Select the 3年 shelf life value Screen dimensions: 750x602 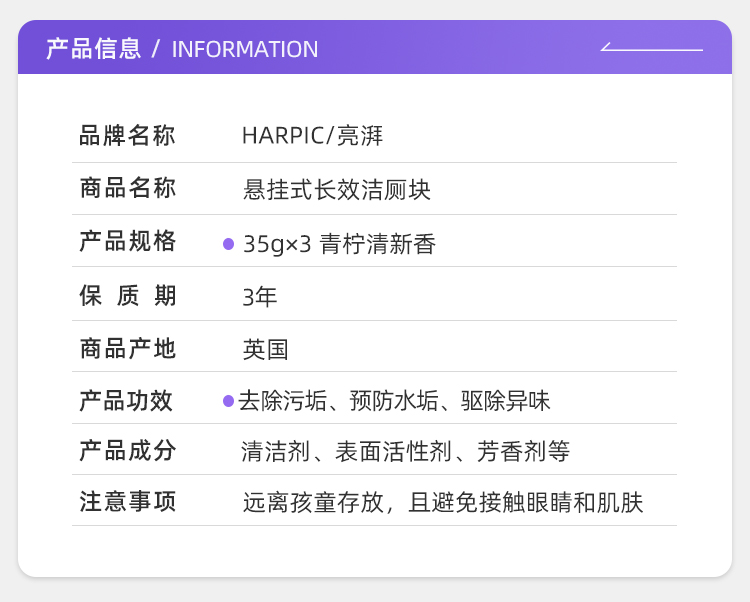260,297
